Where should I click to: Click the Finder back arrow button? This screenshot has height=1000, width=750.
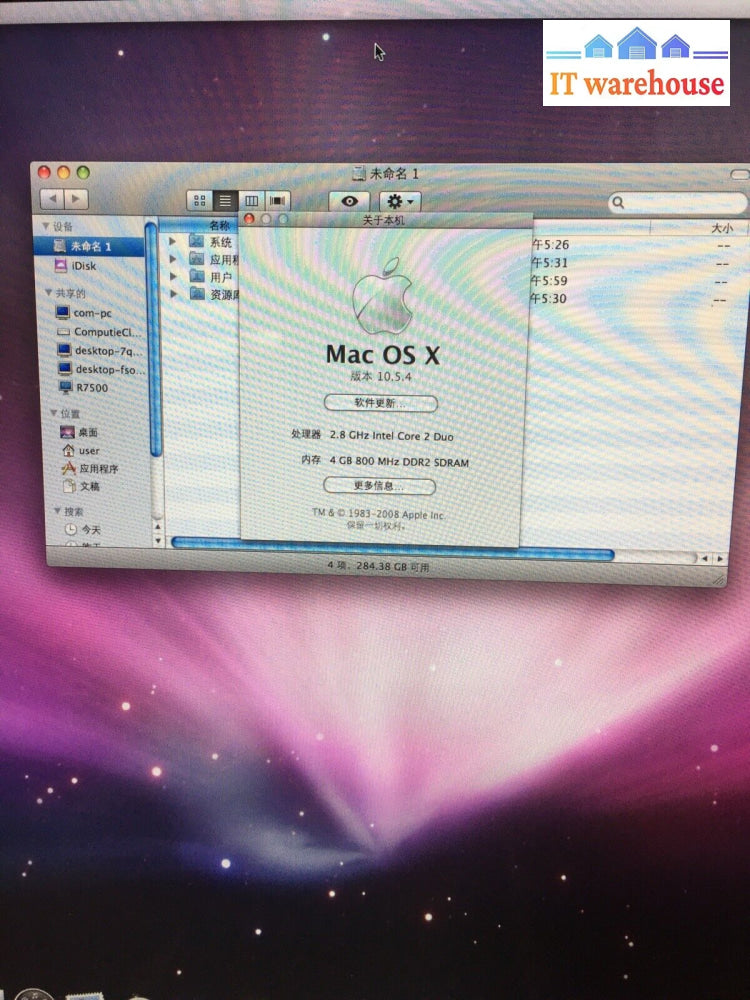click(52, 200)
